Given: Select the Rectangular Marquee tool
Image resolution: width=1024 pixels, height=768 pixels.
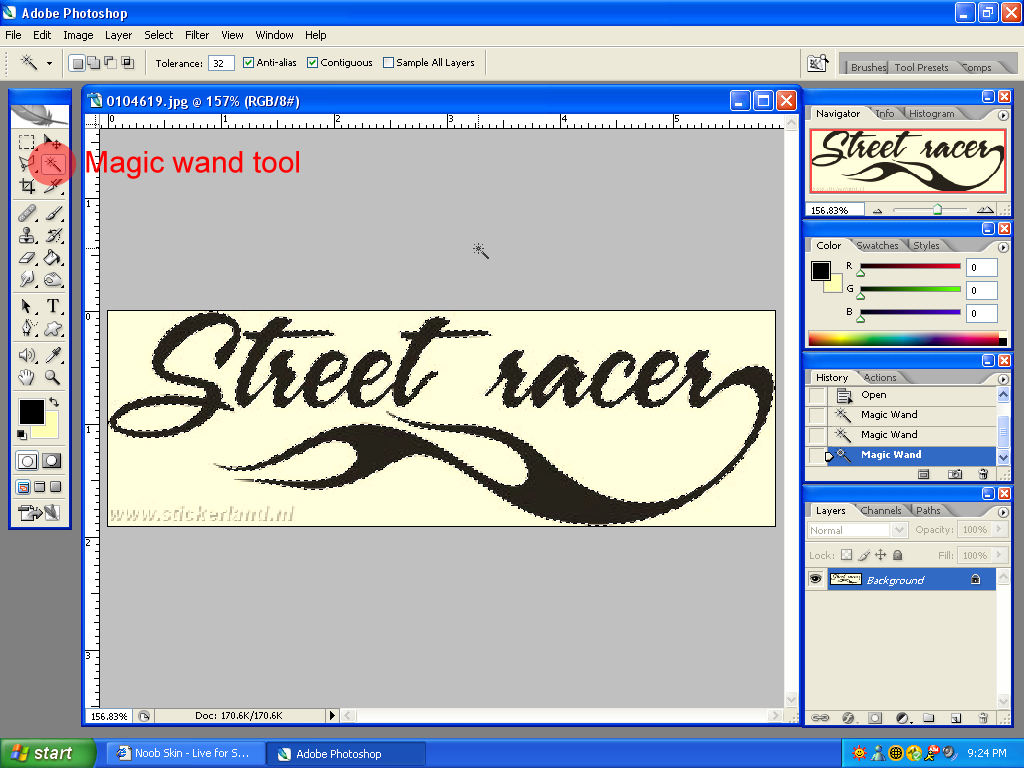Looking at the screenshot, I should click(27, 142).
